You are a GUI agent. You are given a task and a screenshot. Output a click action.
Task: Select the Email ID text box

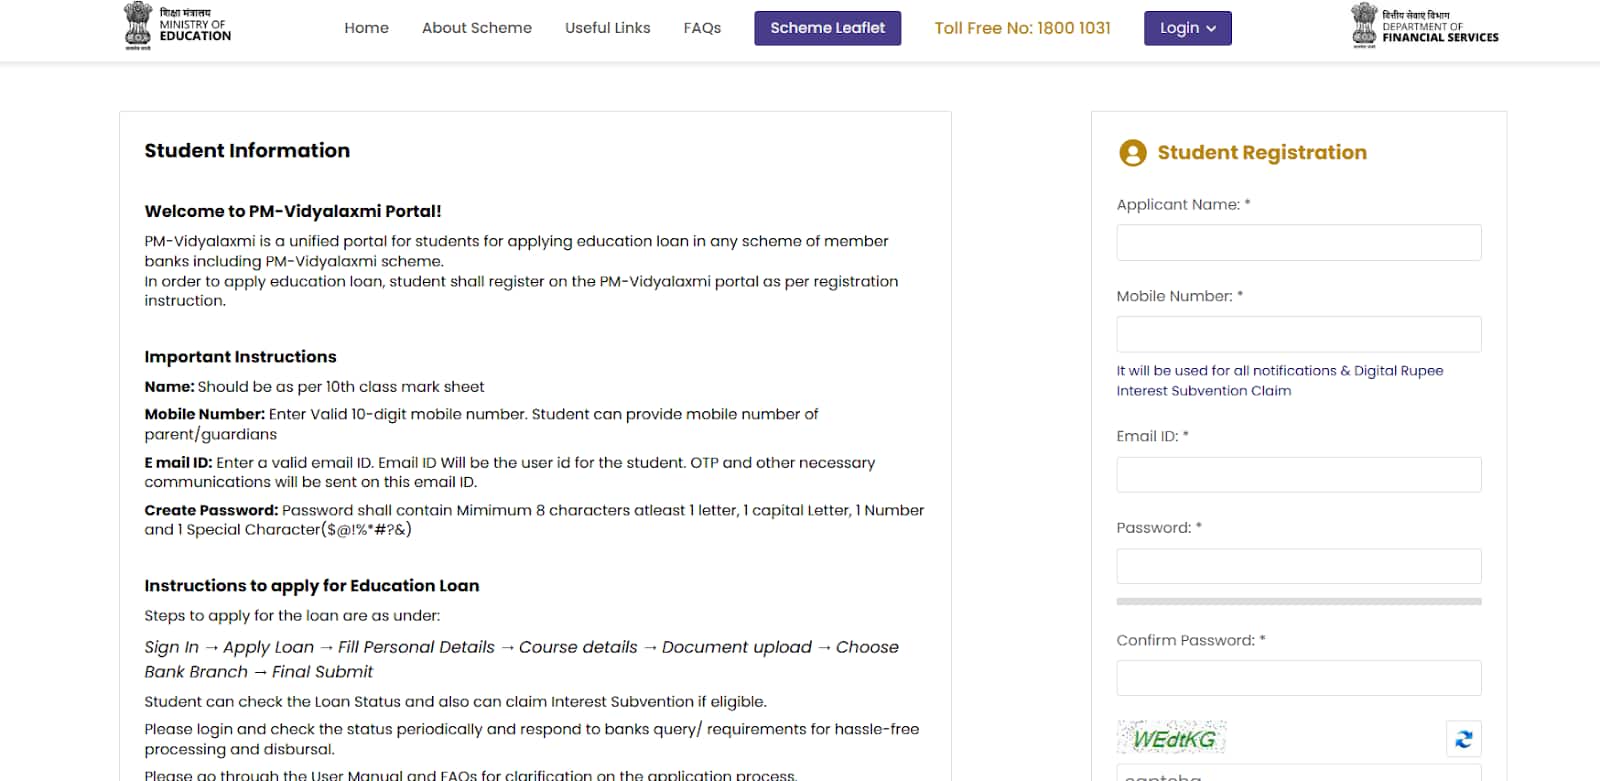tap(1298, 475)
